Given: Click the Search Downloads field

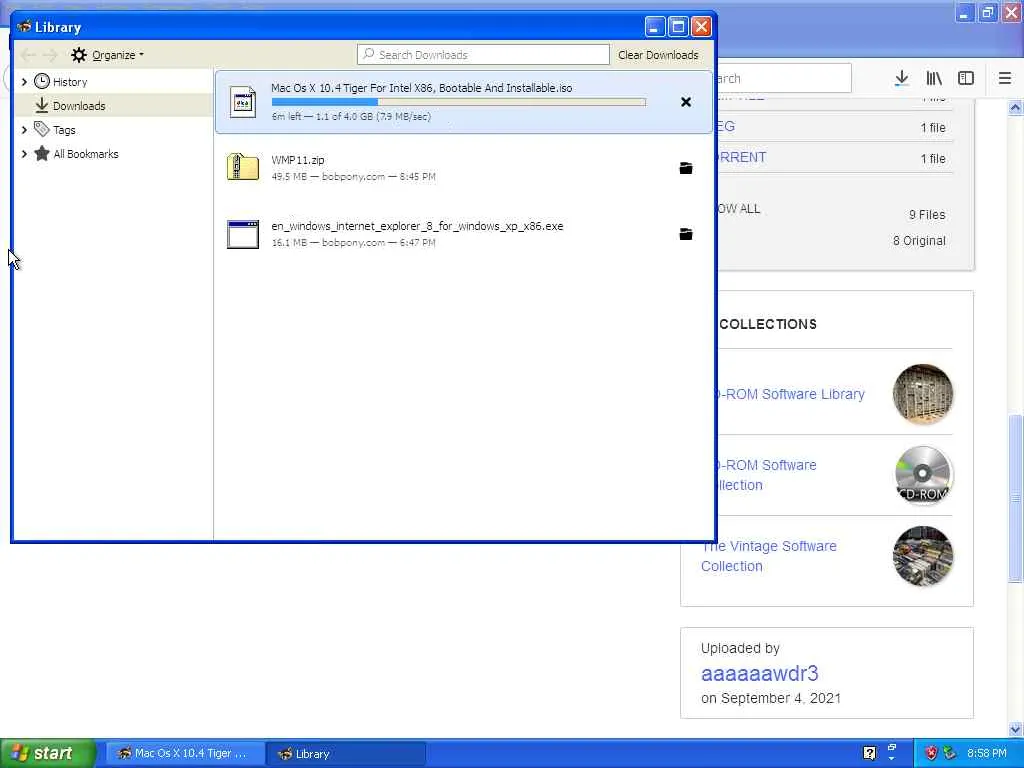Looking at the screenshot, I should click(483, 55).
